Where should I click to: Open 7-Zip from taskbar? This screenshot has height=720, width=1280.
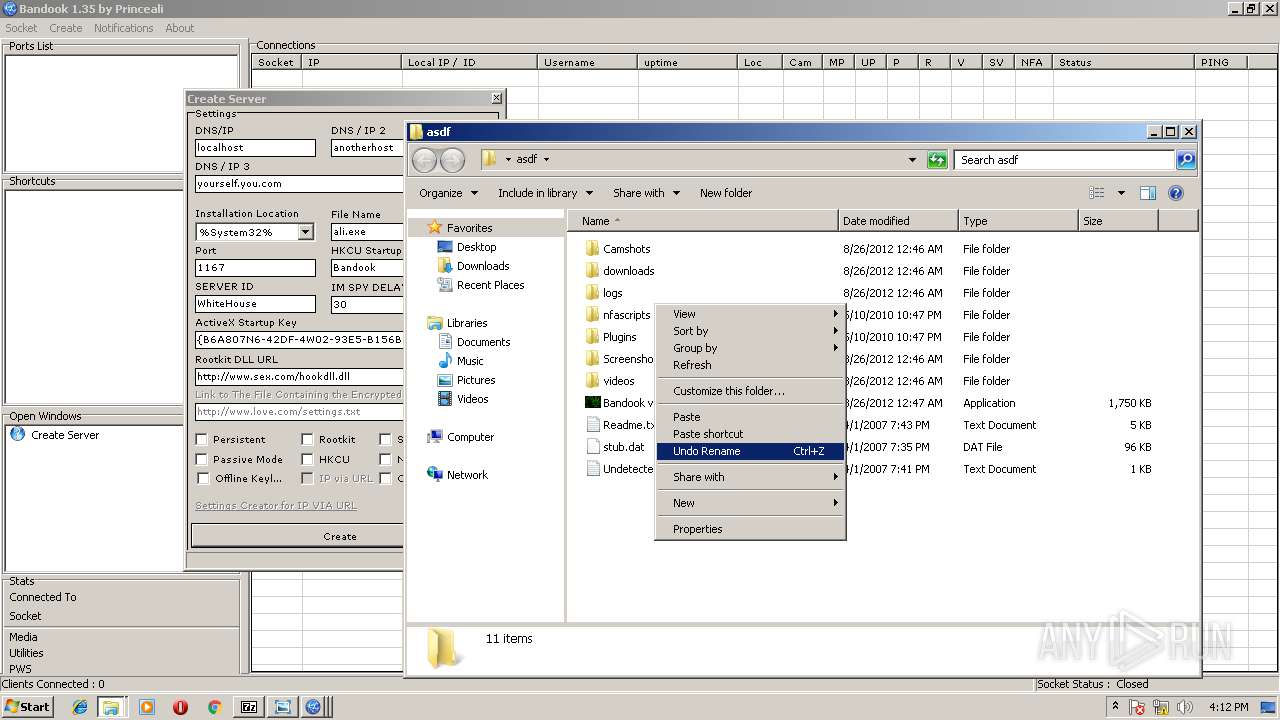point(249,707)
